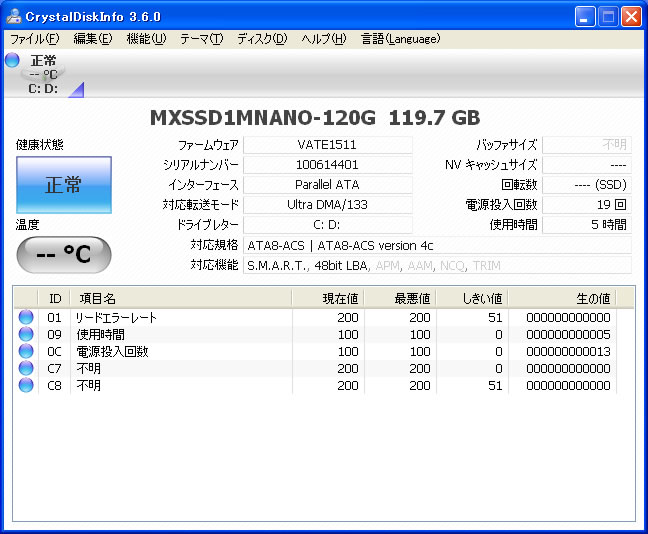Click the blue 正常 health status button
This screenshot has height=534, width=648.
[64, 185]
